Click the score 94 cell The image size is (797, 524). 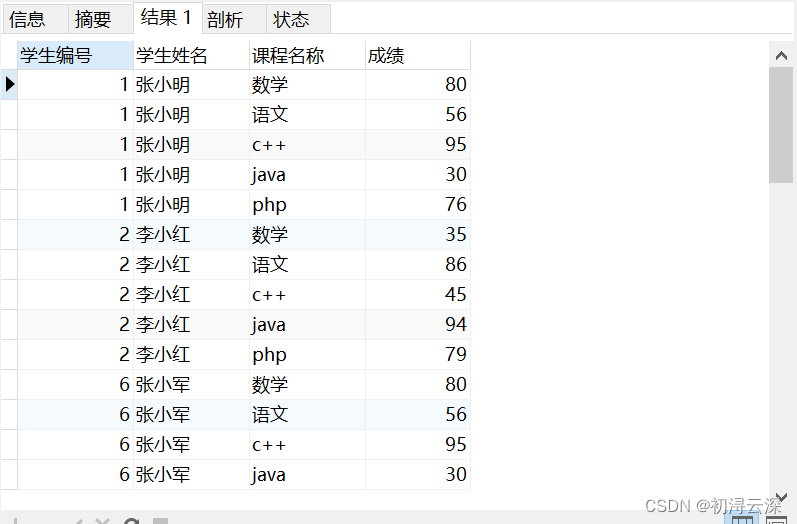coord(418,324)
